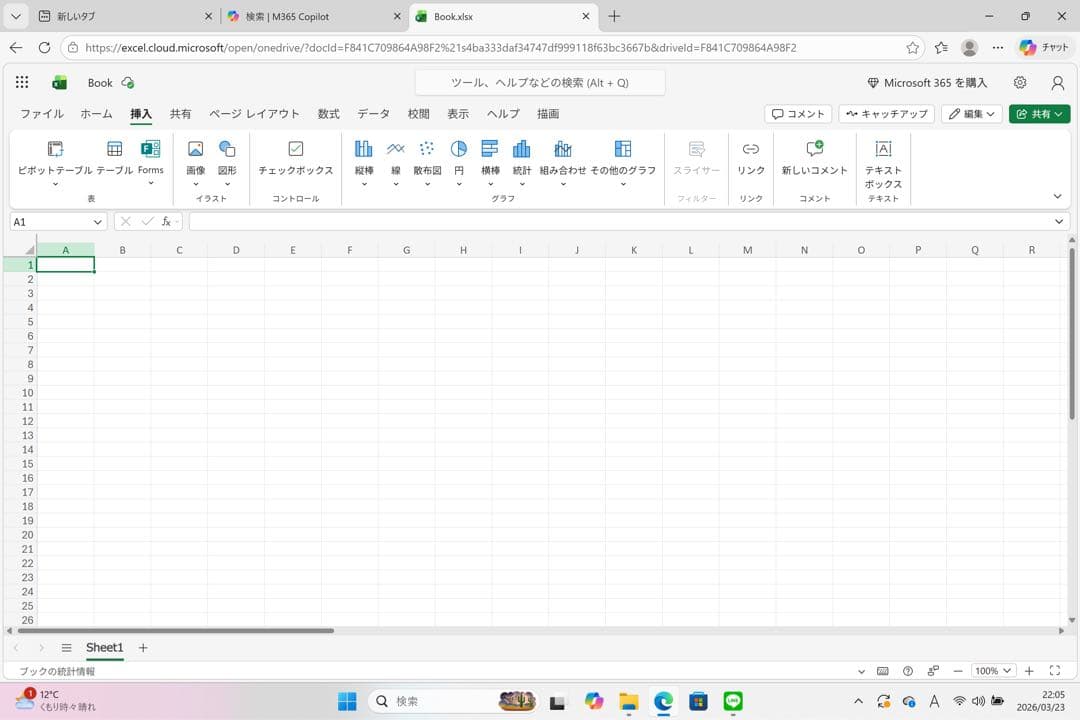Insert a scatter chart (散布図)

(x=427, y=156)
